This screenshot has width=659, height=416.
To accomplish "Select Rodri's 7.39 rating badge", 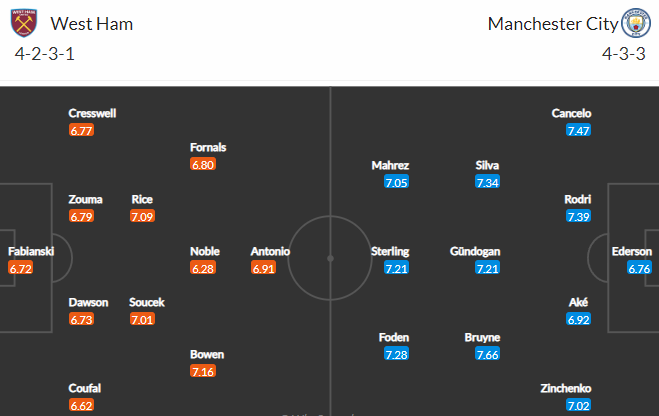I will [x=578, y=216].
